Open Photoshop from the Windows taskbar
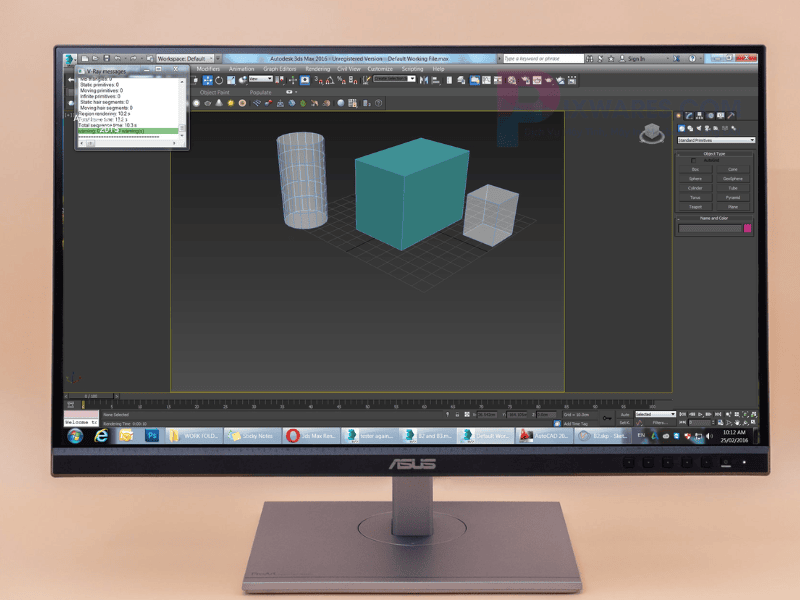Screen dimensions: 800x600 [x=152, y=436]
